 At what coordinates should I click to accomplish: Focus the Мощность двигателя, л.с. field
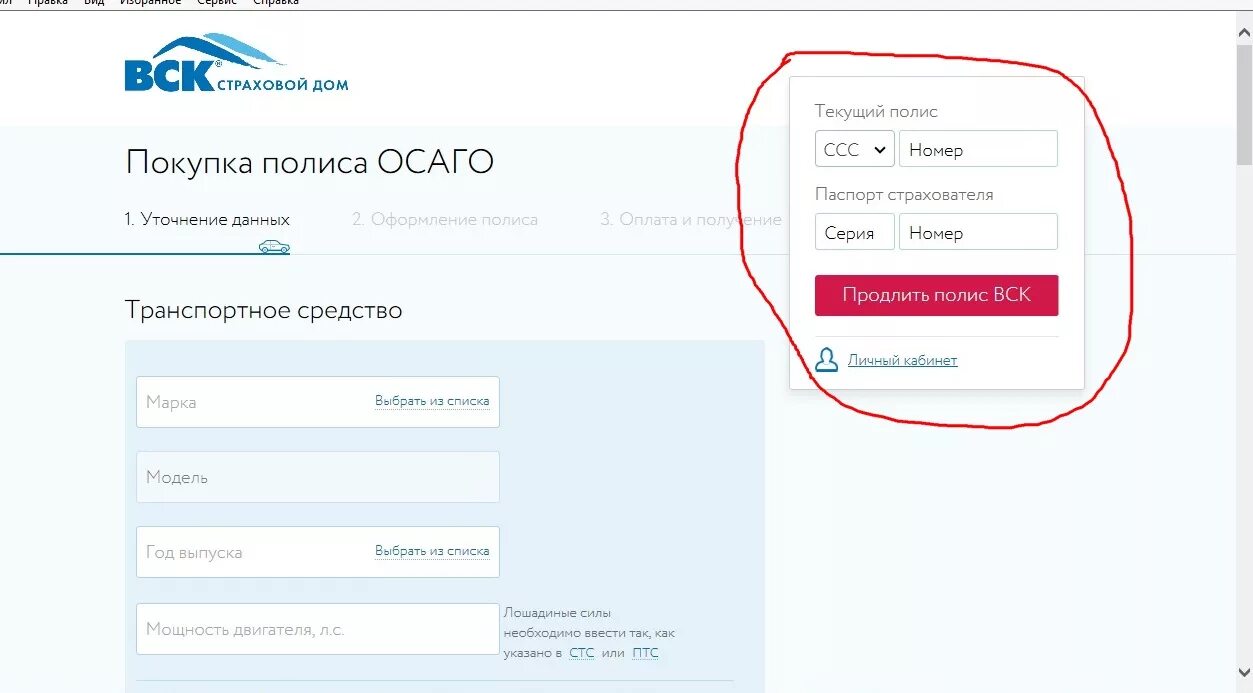[318, 629]
